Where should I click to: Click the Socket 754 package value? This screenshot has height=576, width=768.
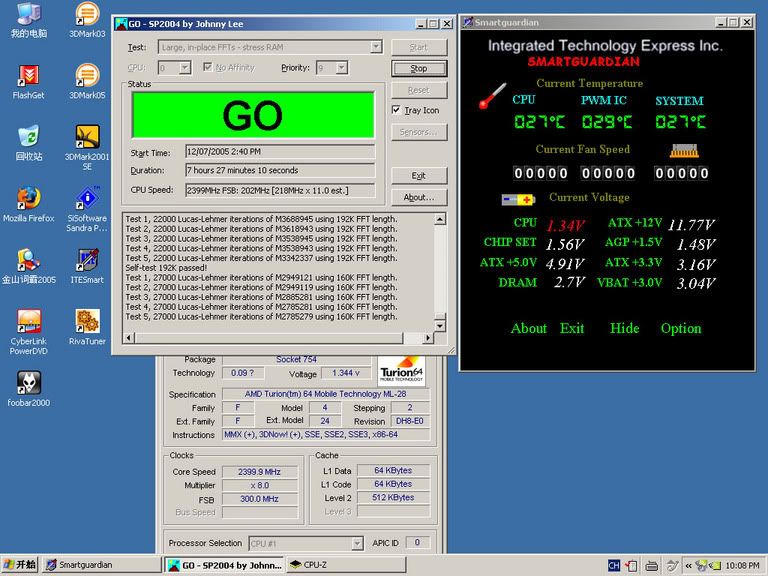click(296, 360)
